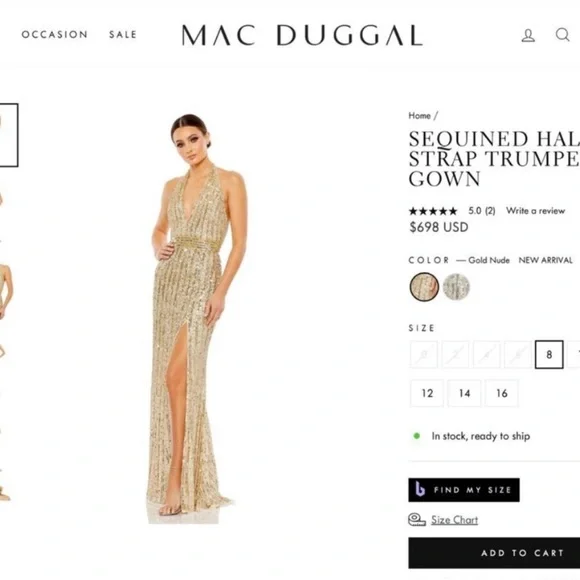
Task: Click the Mac Duggal logo
Action: (302, 36)
